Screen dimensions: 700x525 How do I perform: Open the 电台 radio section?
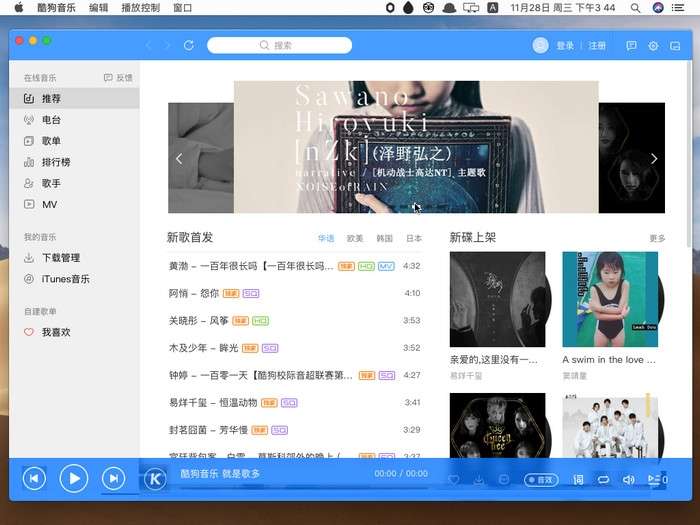coord(74,120)
